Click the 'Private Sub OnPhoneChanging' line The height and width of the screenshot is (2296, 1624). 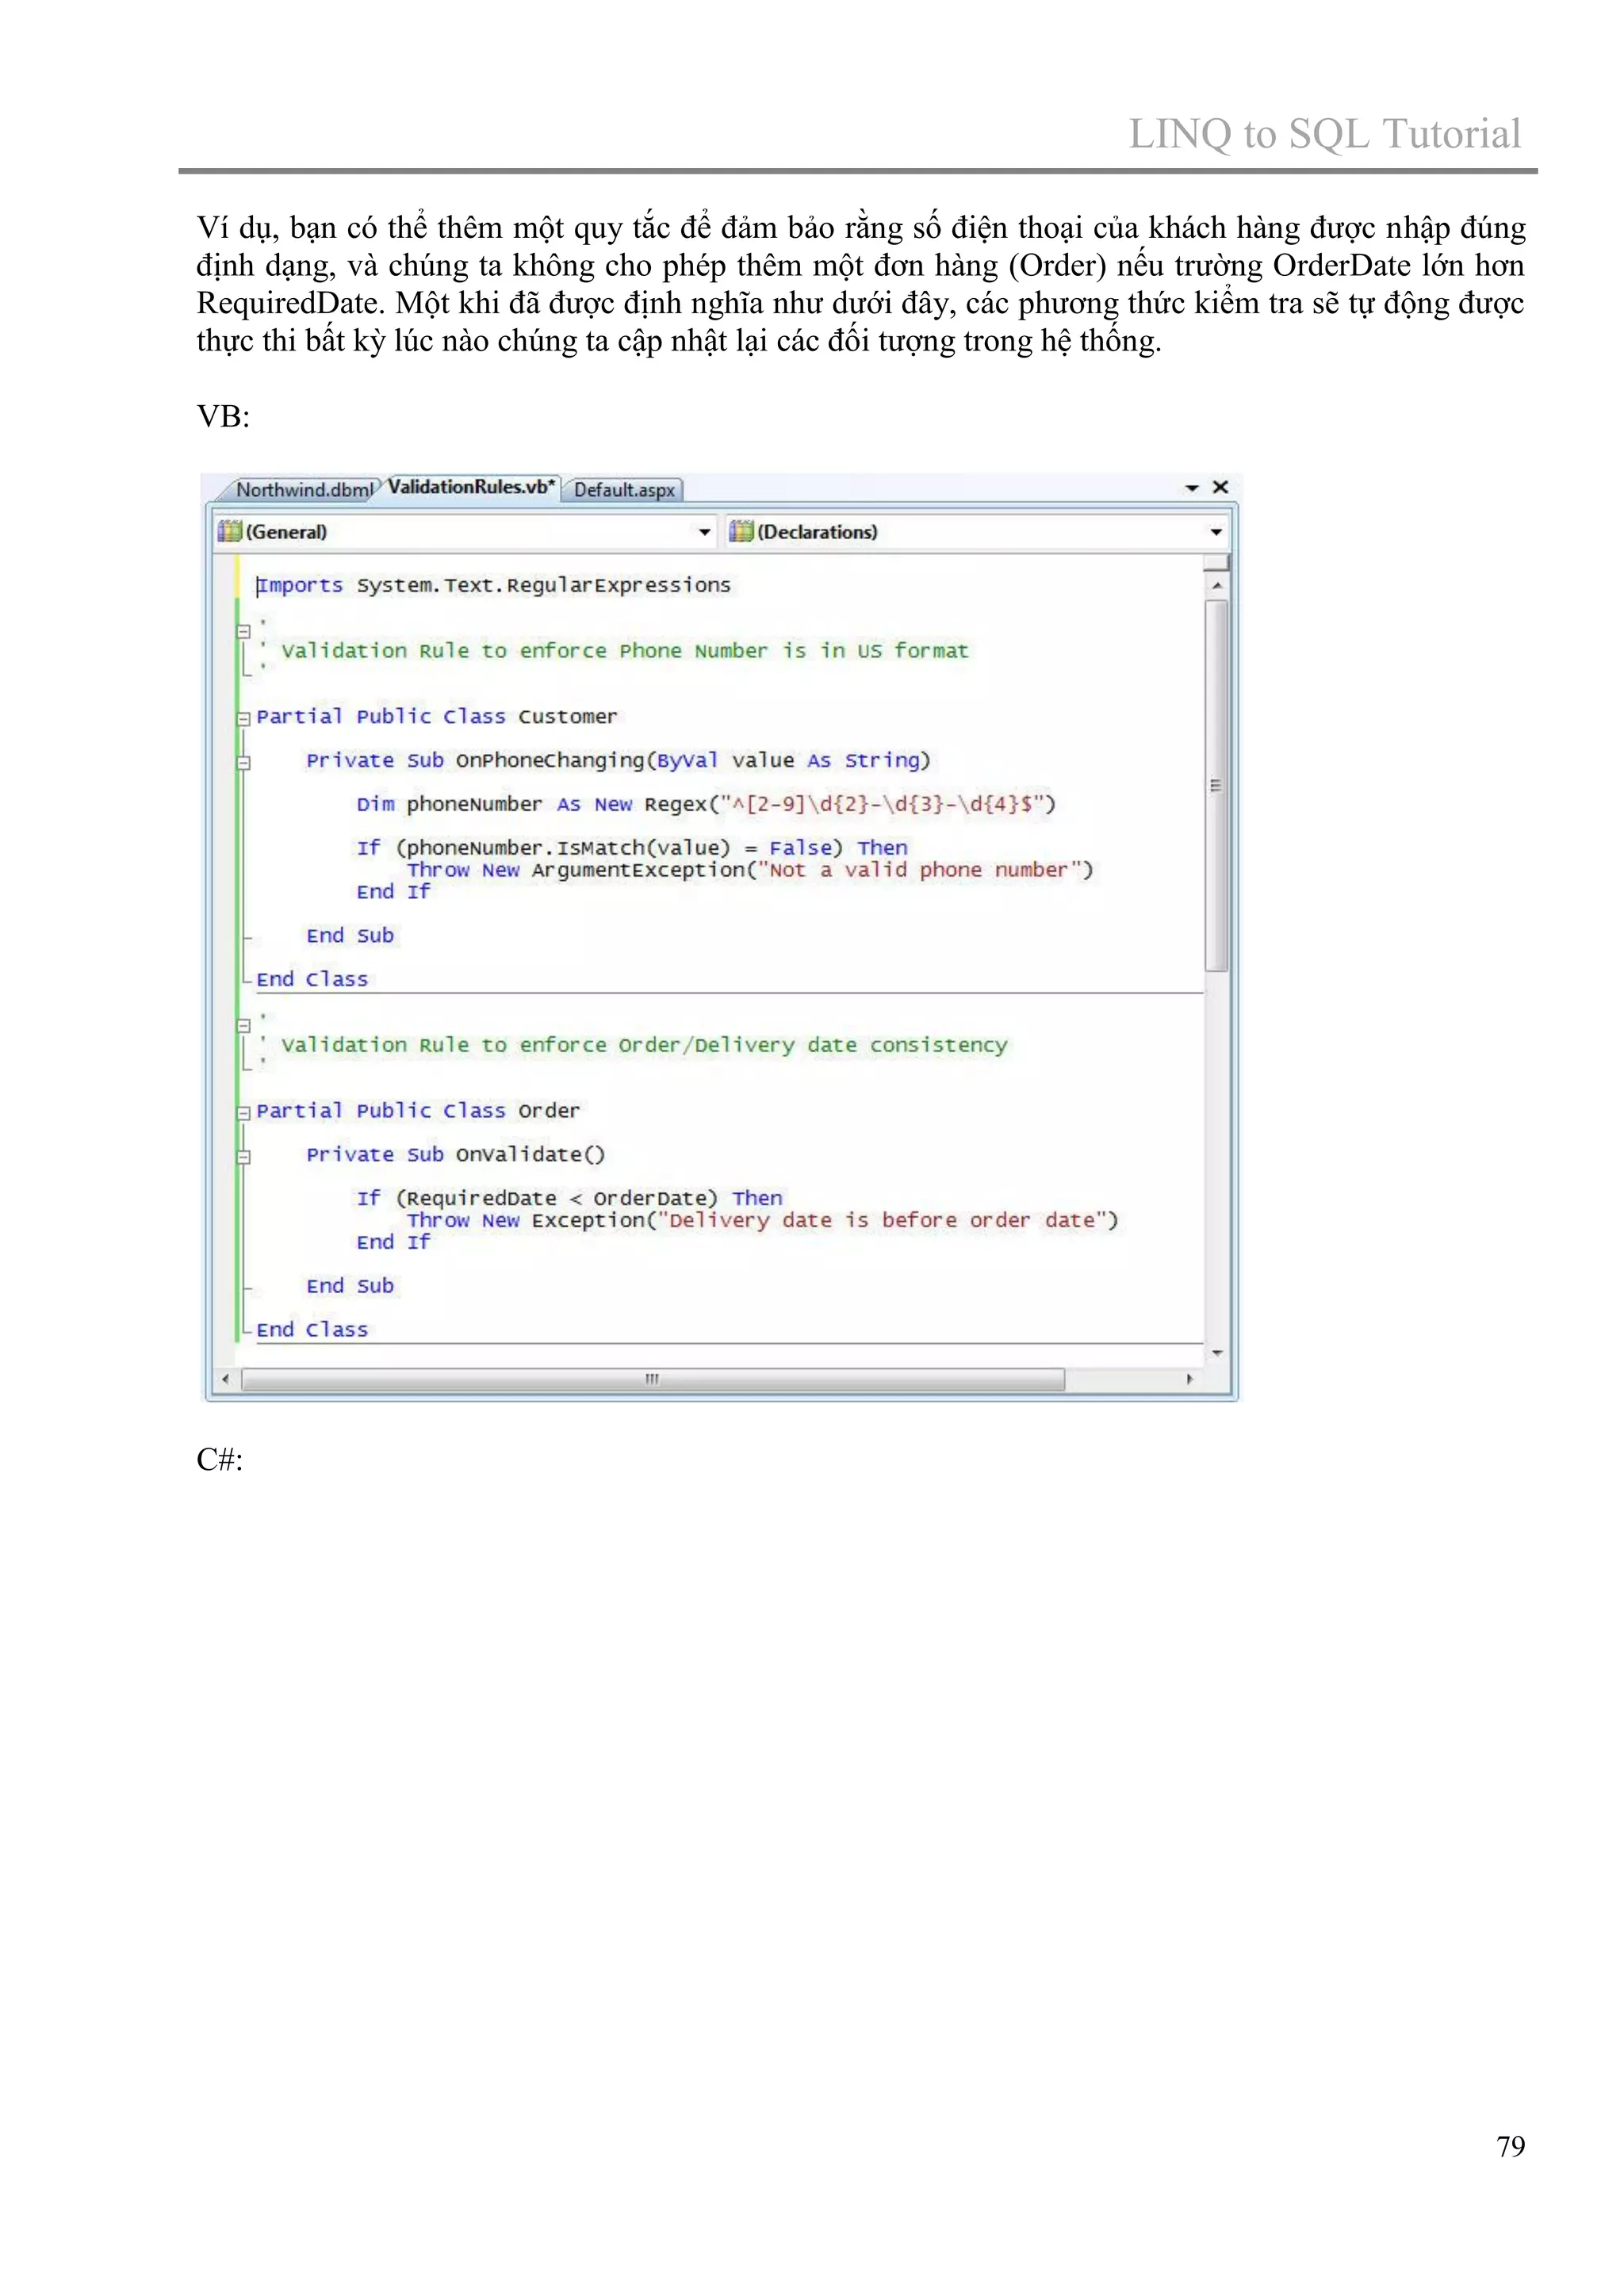pyautogui.click(x=618, y=760)
